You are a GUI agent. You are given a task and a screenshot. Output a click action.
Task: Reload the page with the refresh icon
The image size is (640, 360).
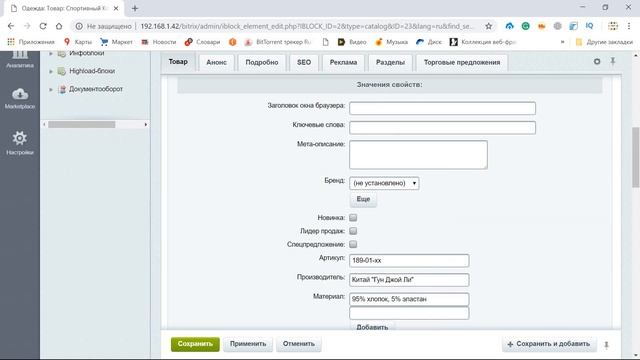point(43,26)
